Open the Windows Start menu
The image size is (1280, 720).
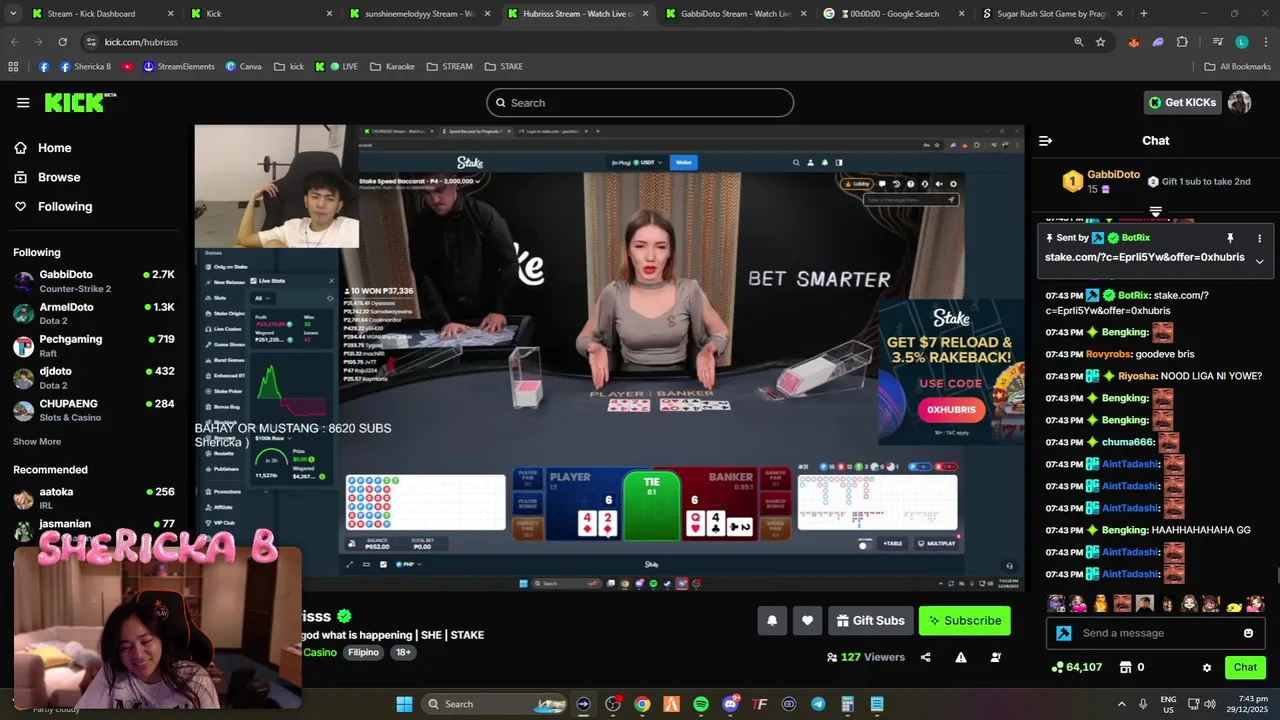click(404, 704)
